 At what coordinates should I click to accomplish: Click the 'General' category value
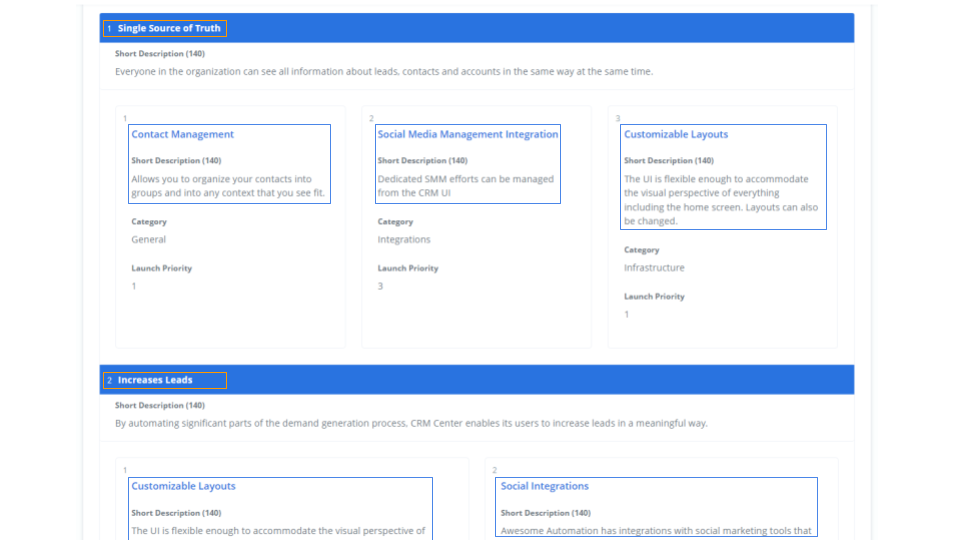148,239
